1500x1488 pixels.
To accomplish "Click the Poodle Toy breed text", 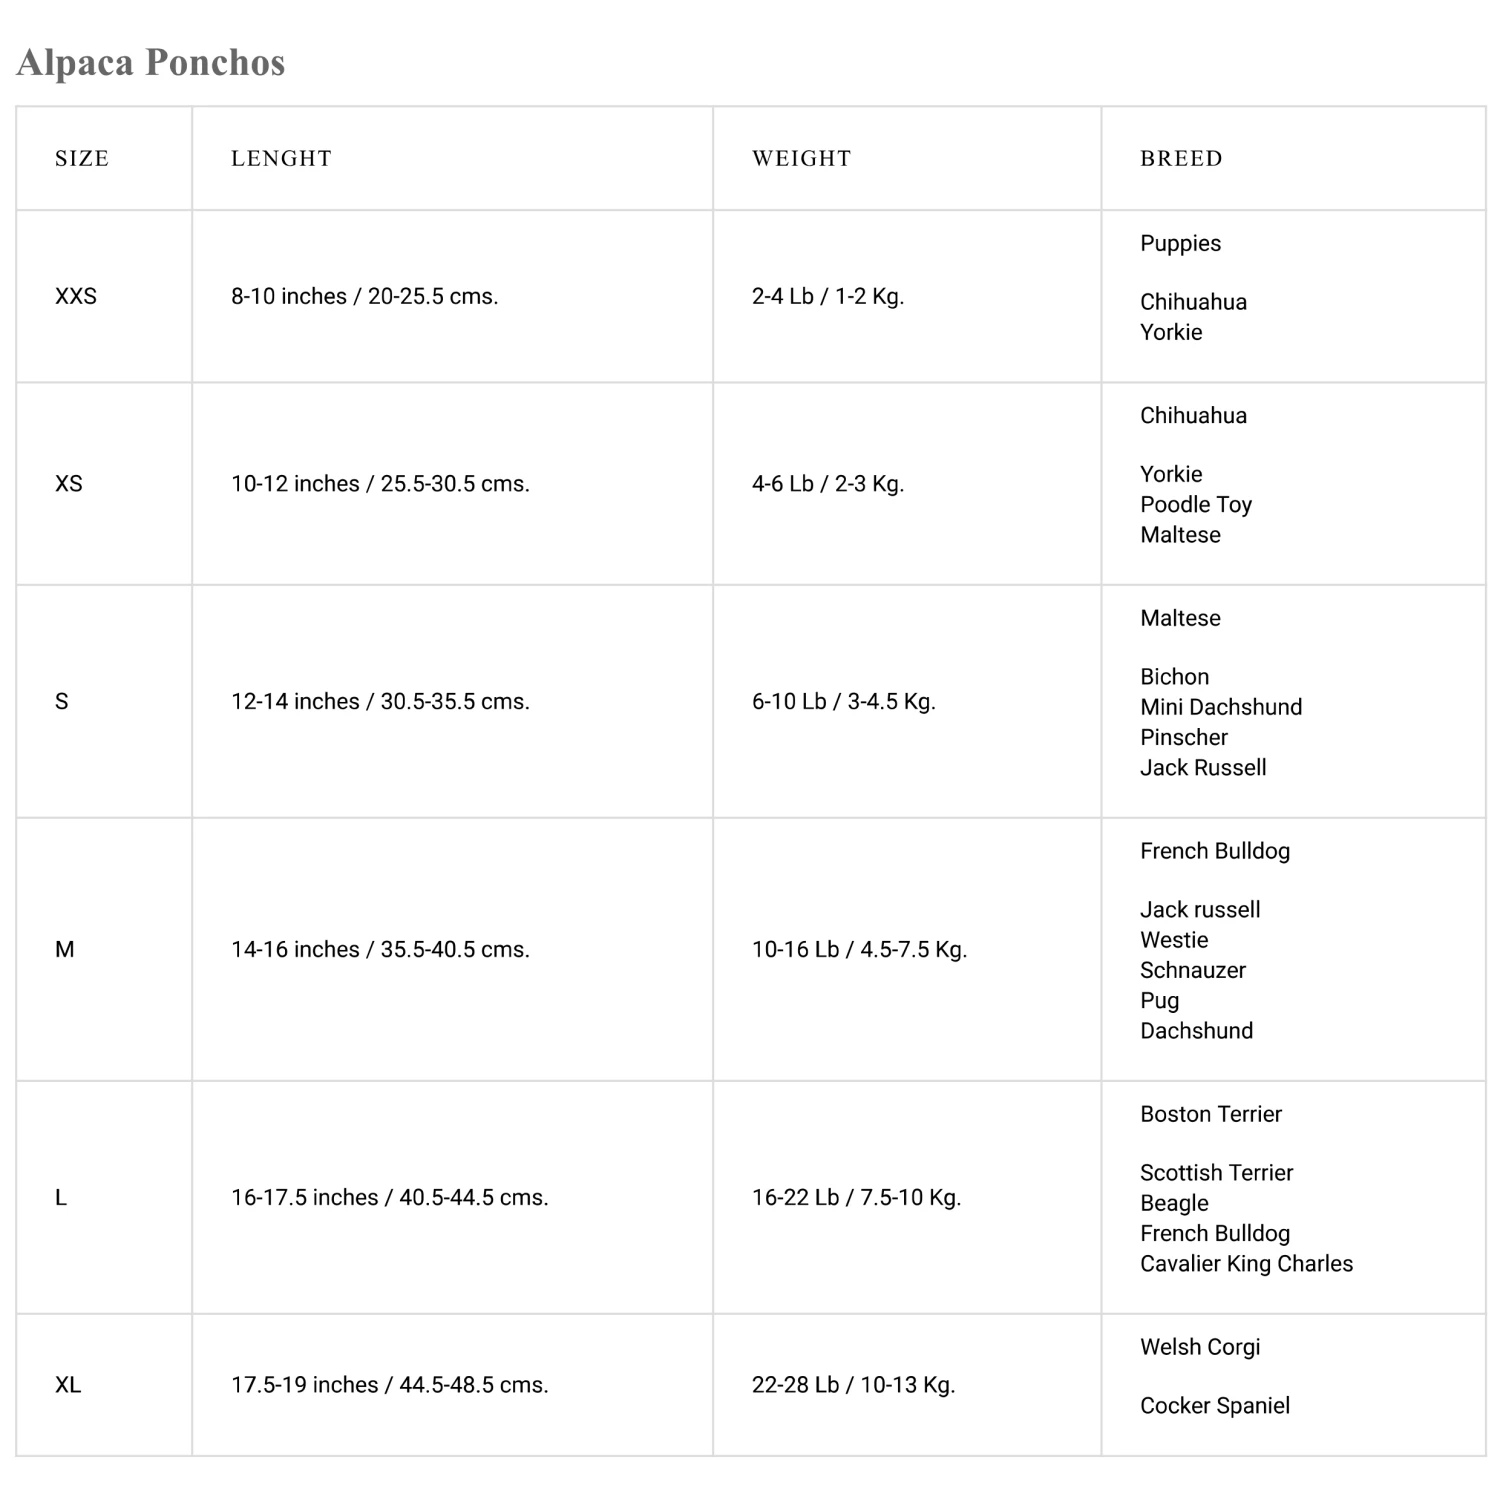I will coord(1196,505).
